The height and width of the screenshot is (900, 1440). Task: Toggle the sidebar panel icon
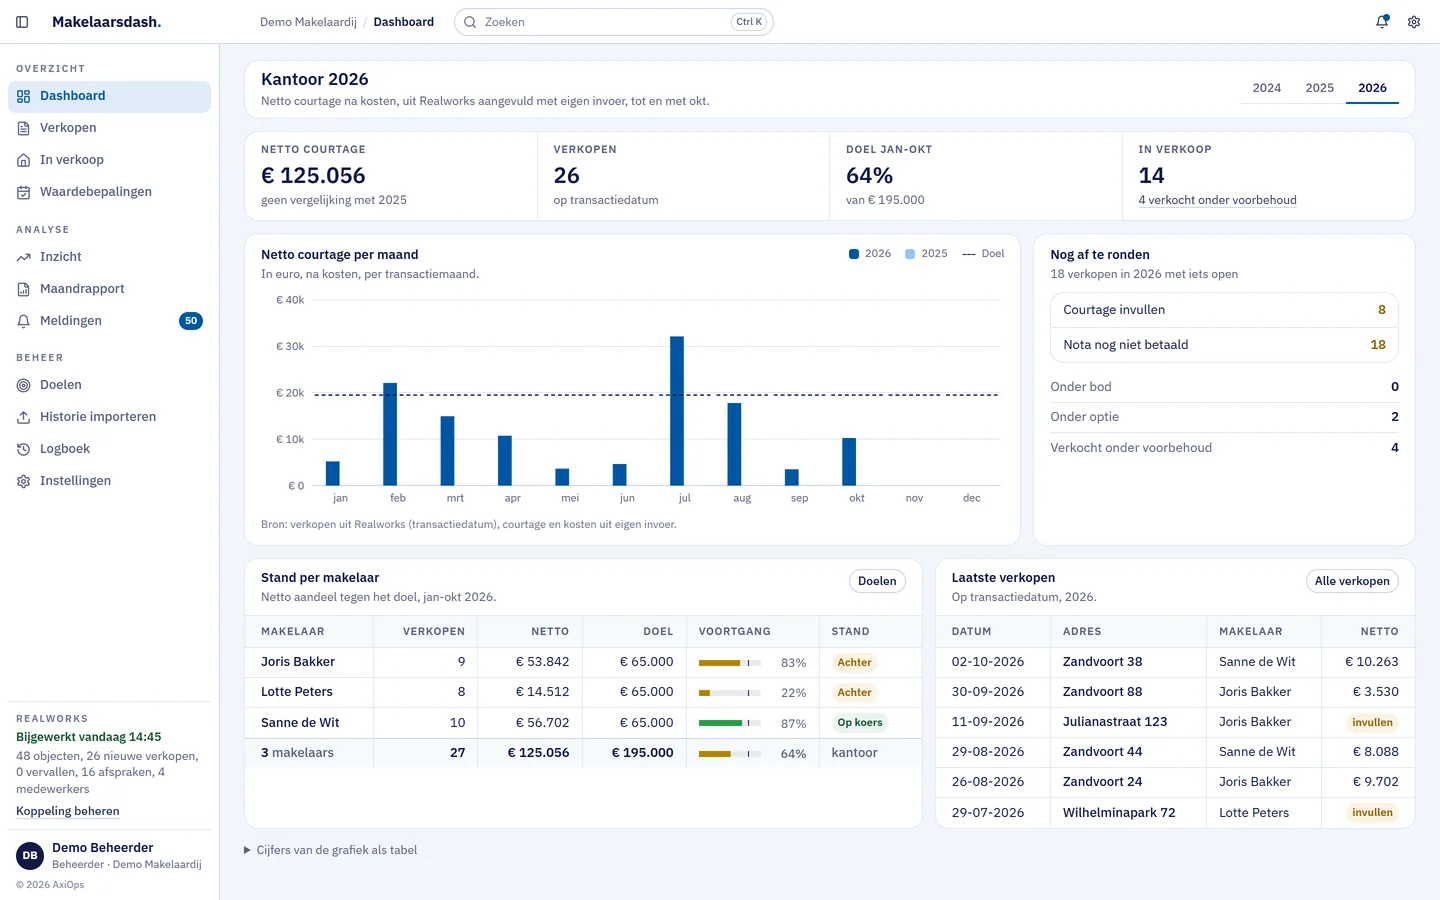click(22, 22)
